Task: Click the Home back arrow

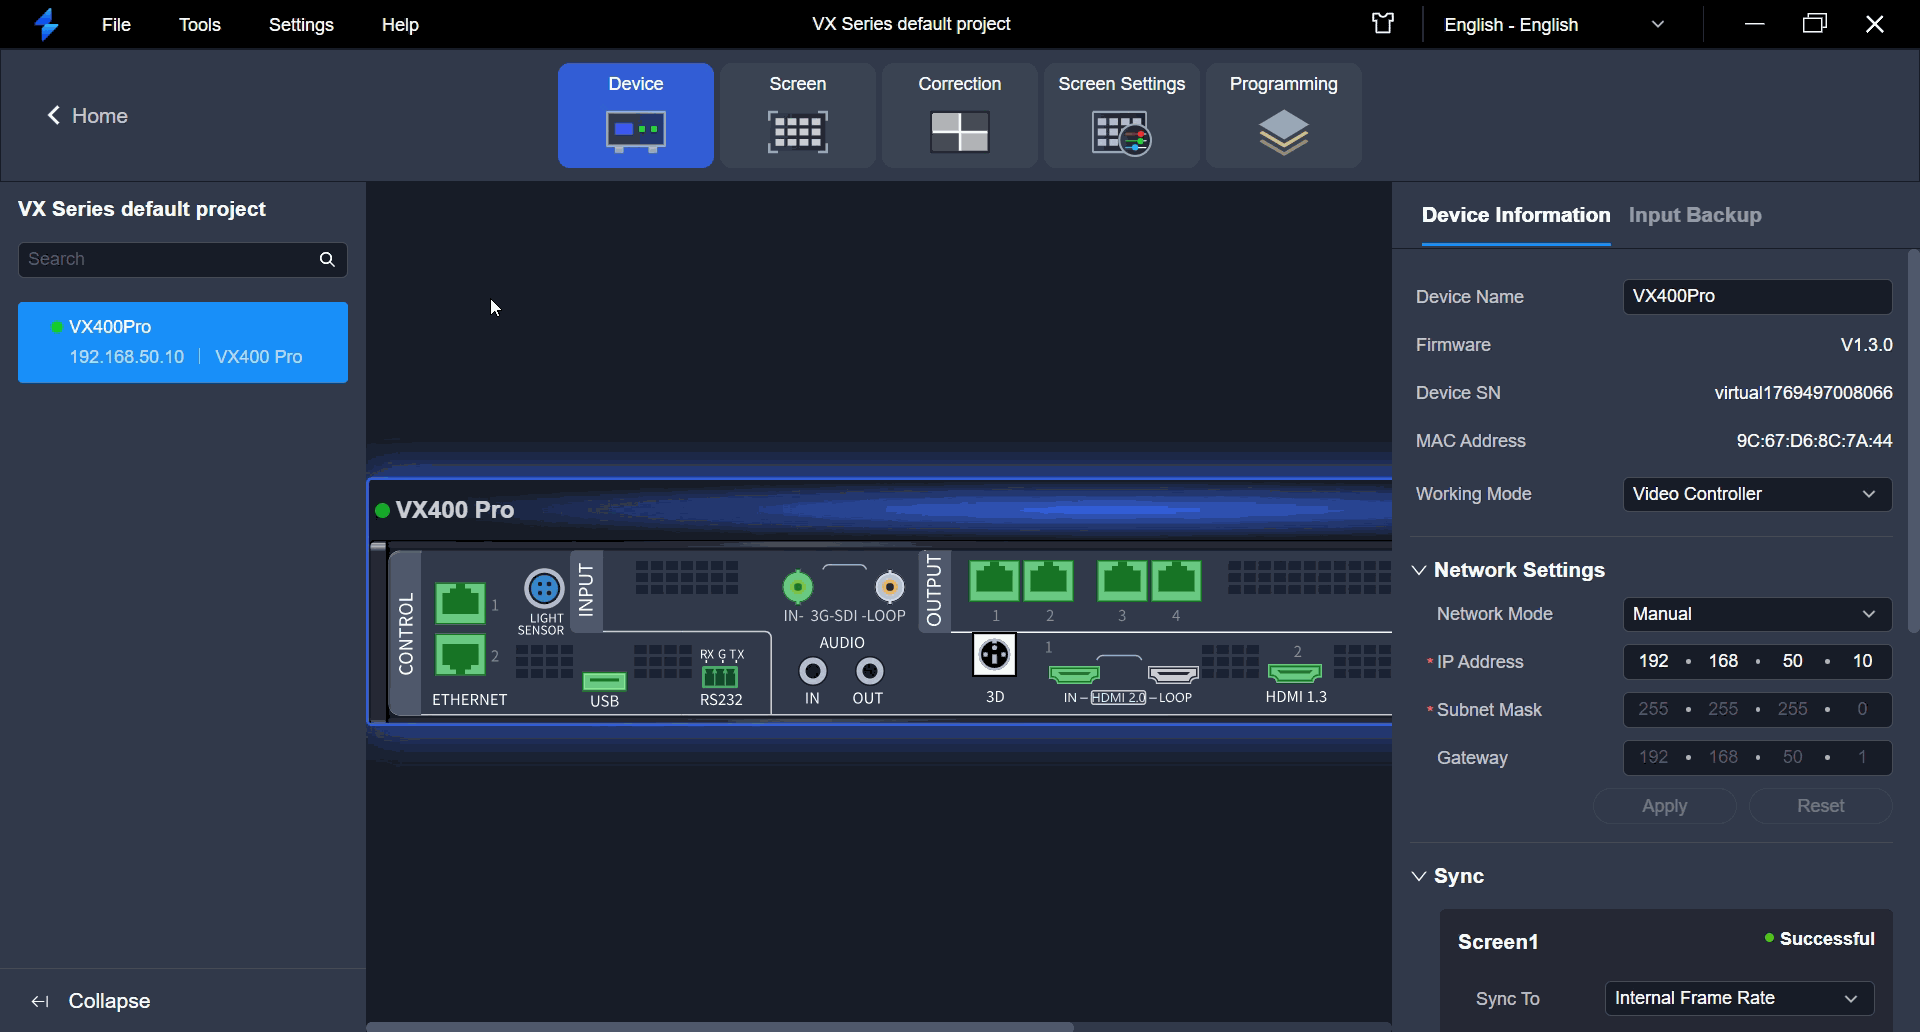Action: [x=54, y=116]
